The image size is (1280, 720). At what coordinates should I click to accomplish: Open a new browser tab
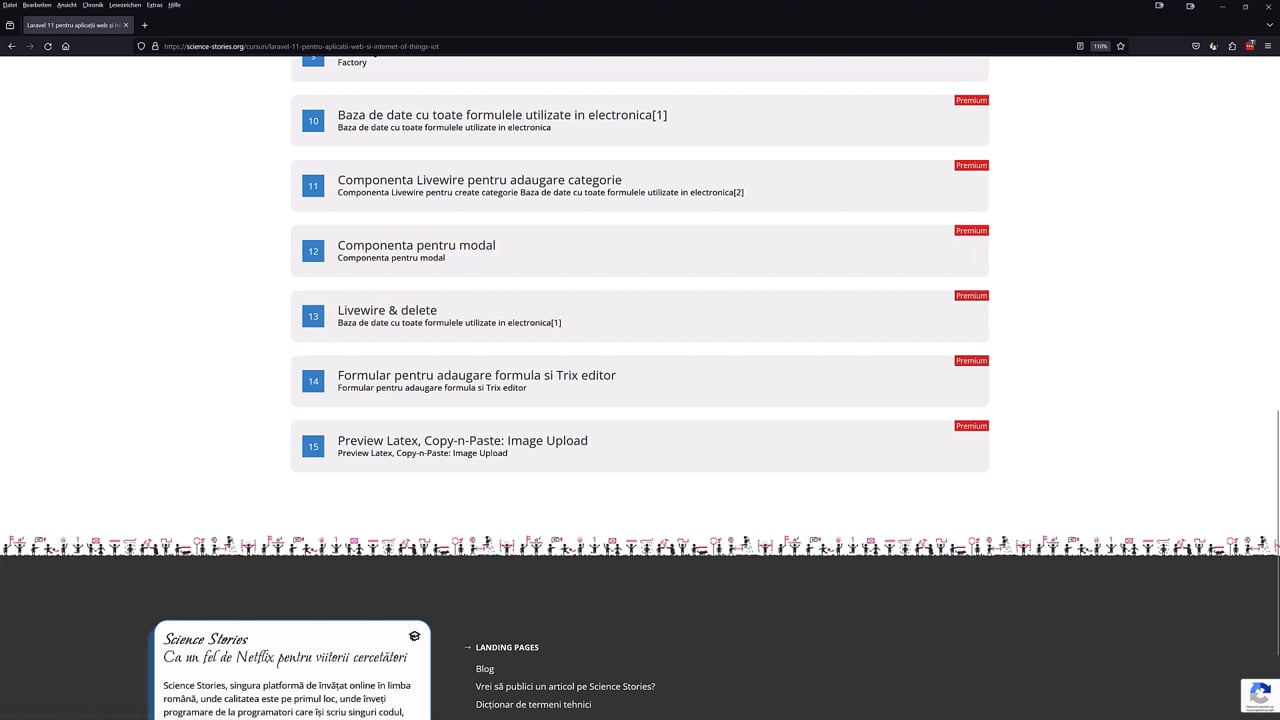coord(145,25)
